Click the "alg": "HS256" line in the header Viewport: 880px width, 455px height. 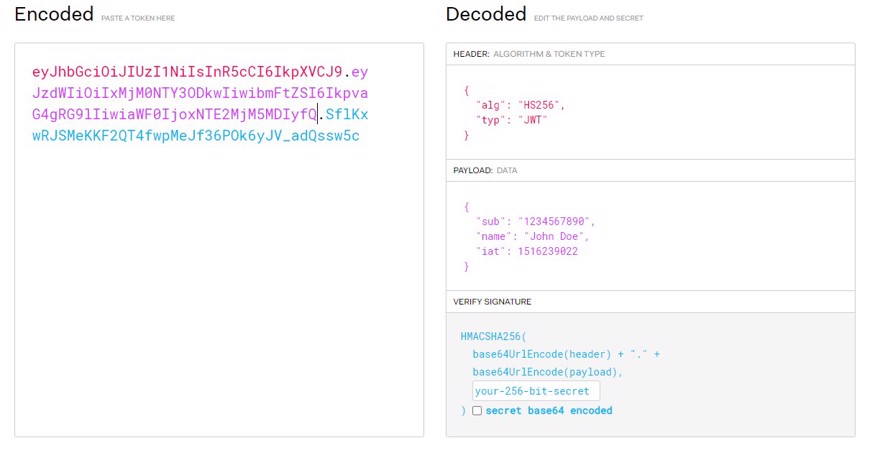click(x=520, y=105)
